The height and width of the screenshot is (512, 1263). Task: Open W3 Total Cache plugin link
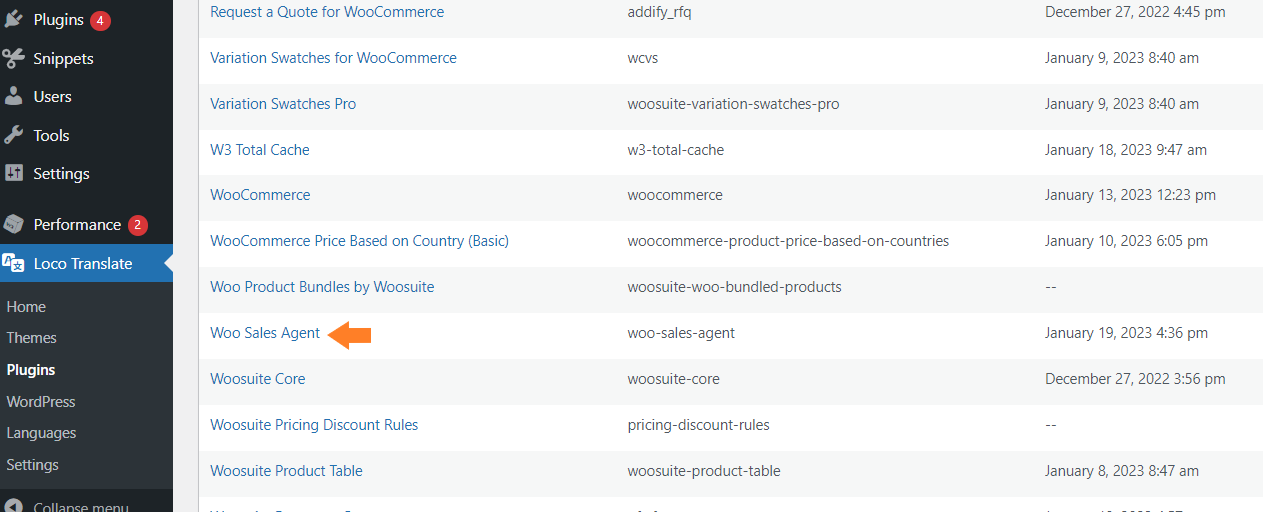click(x=260, y=150)
